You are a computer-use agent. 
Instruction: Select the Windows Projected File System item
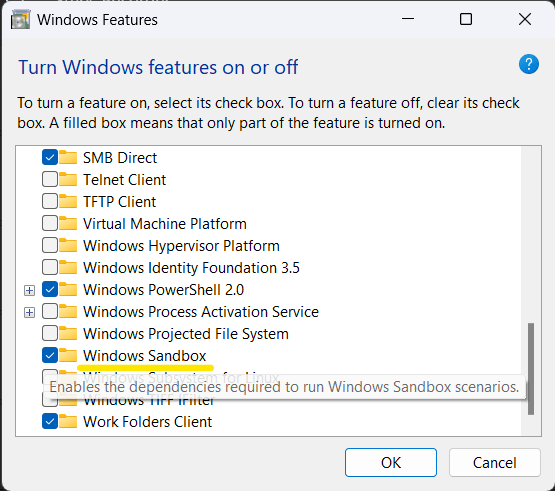(186, 334)
